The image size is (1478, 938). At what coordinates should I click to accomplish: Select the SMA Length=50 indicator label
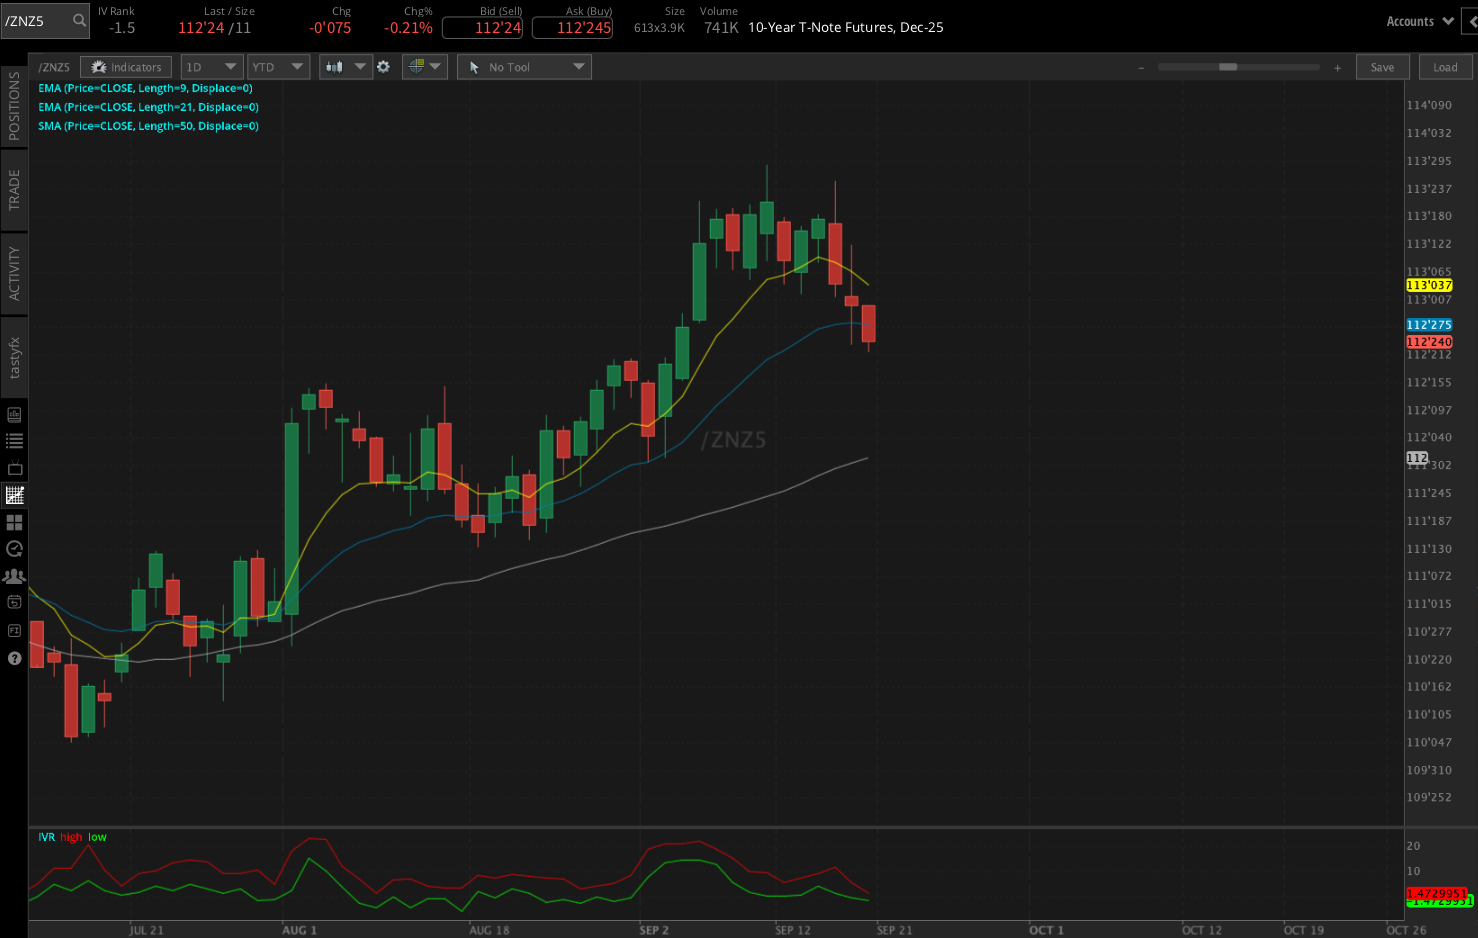click(148, 126)
